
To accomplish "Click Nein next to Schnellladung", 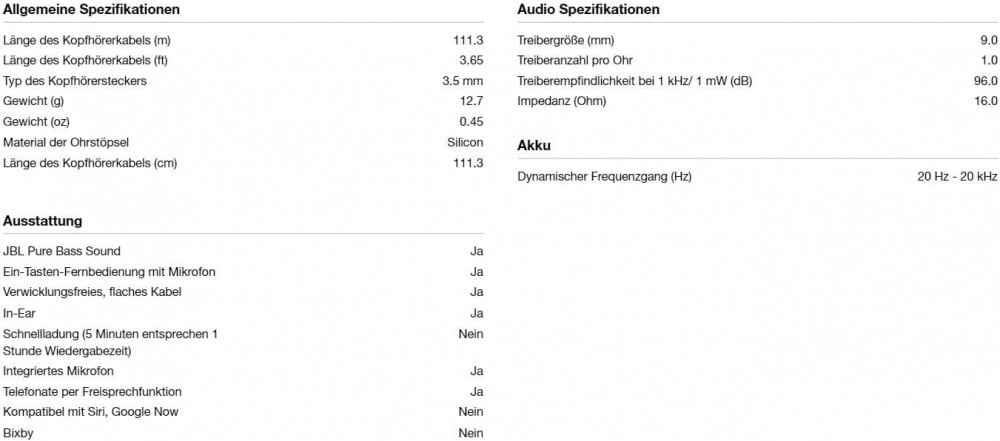I will [471, 334].
